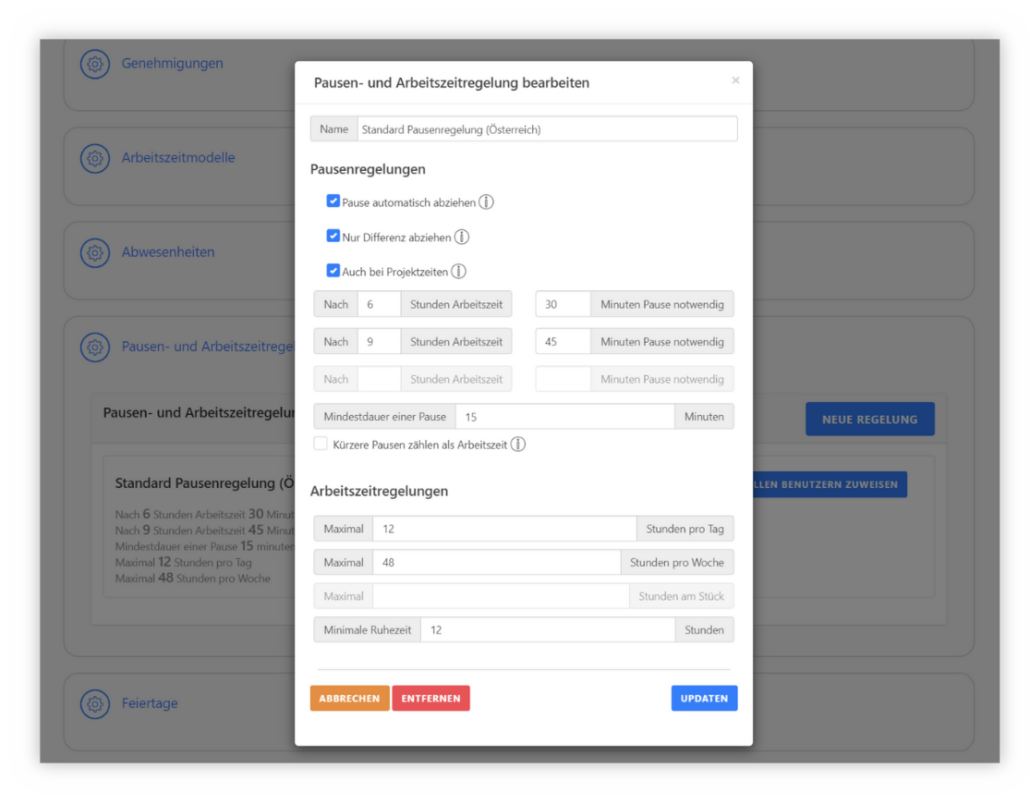This screenshot has width=1030, height=805.
Task: Click info icon beside Nur Differenz abziehen
Action: [x=461, y=237]
